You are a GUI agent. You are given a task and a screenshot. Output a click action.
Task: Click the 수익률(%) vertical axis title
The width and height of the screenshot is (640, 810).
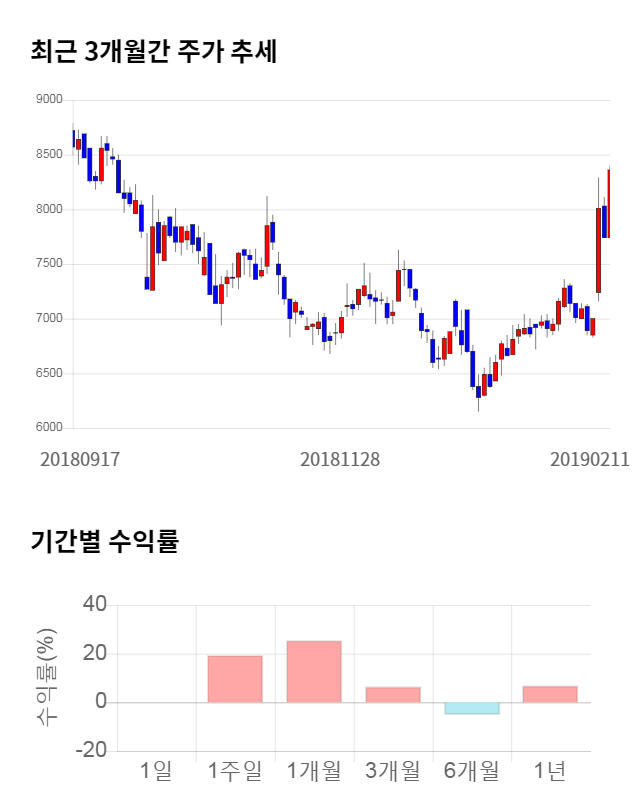tap(46, 678)
